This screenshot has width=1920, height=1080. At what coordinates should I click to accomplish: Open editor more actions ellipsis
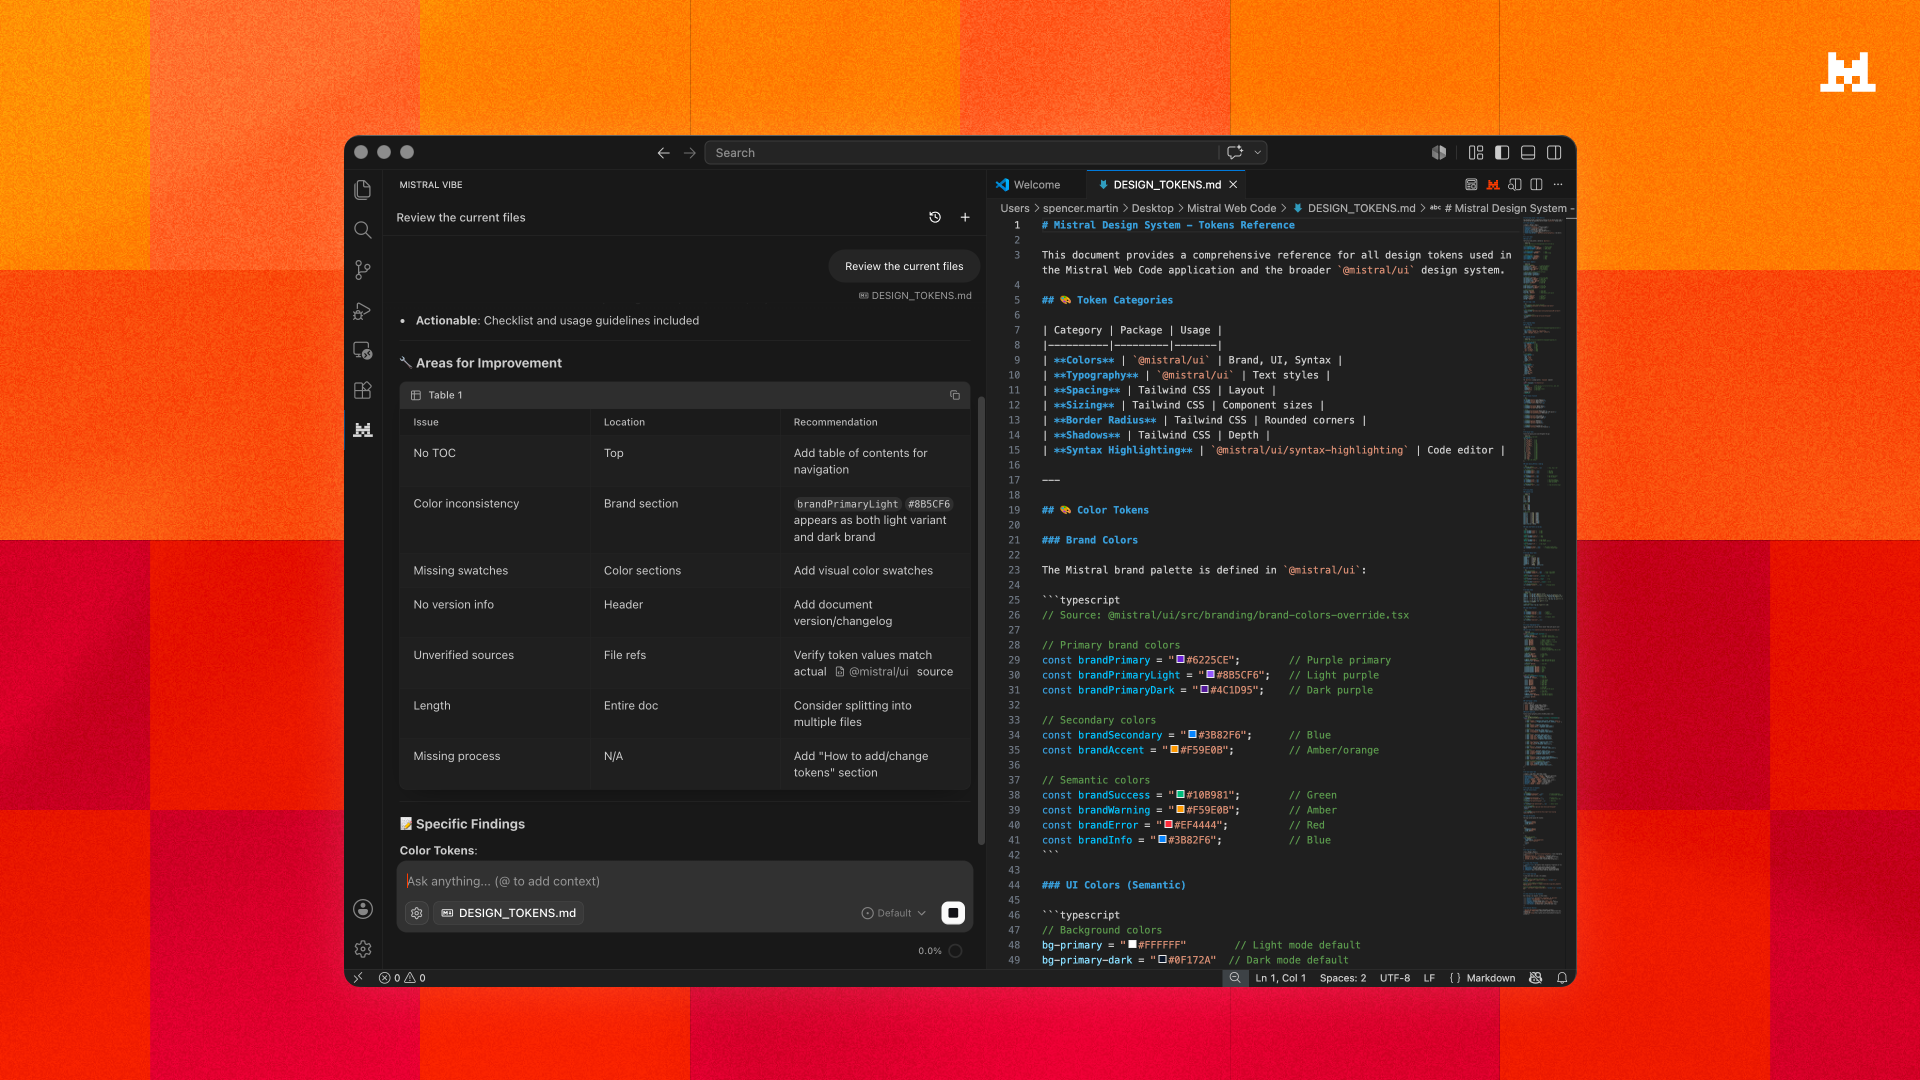click(x=1558, y=184)
